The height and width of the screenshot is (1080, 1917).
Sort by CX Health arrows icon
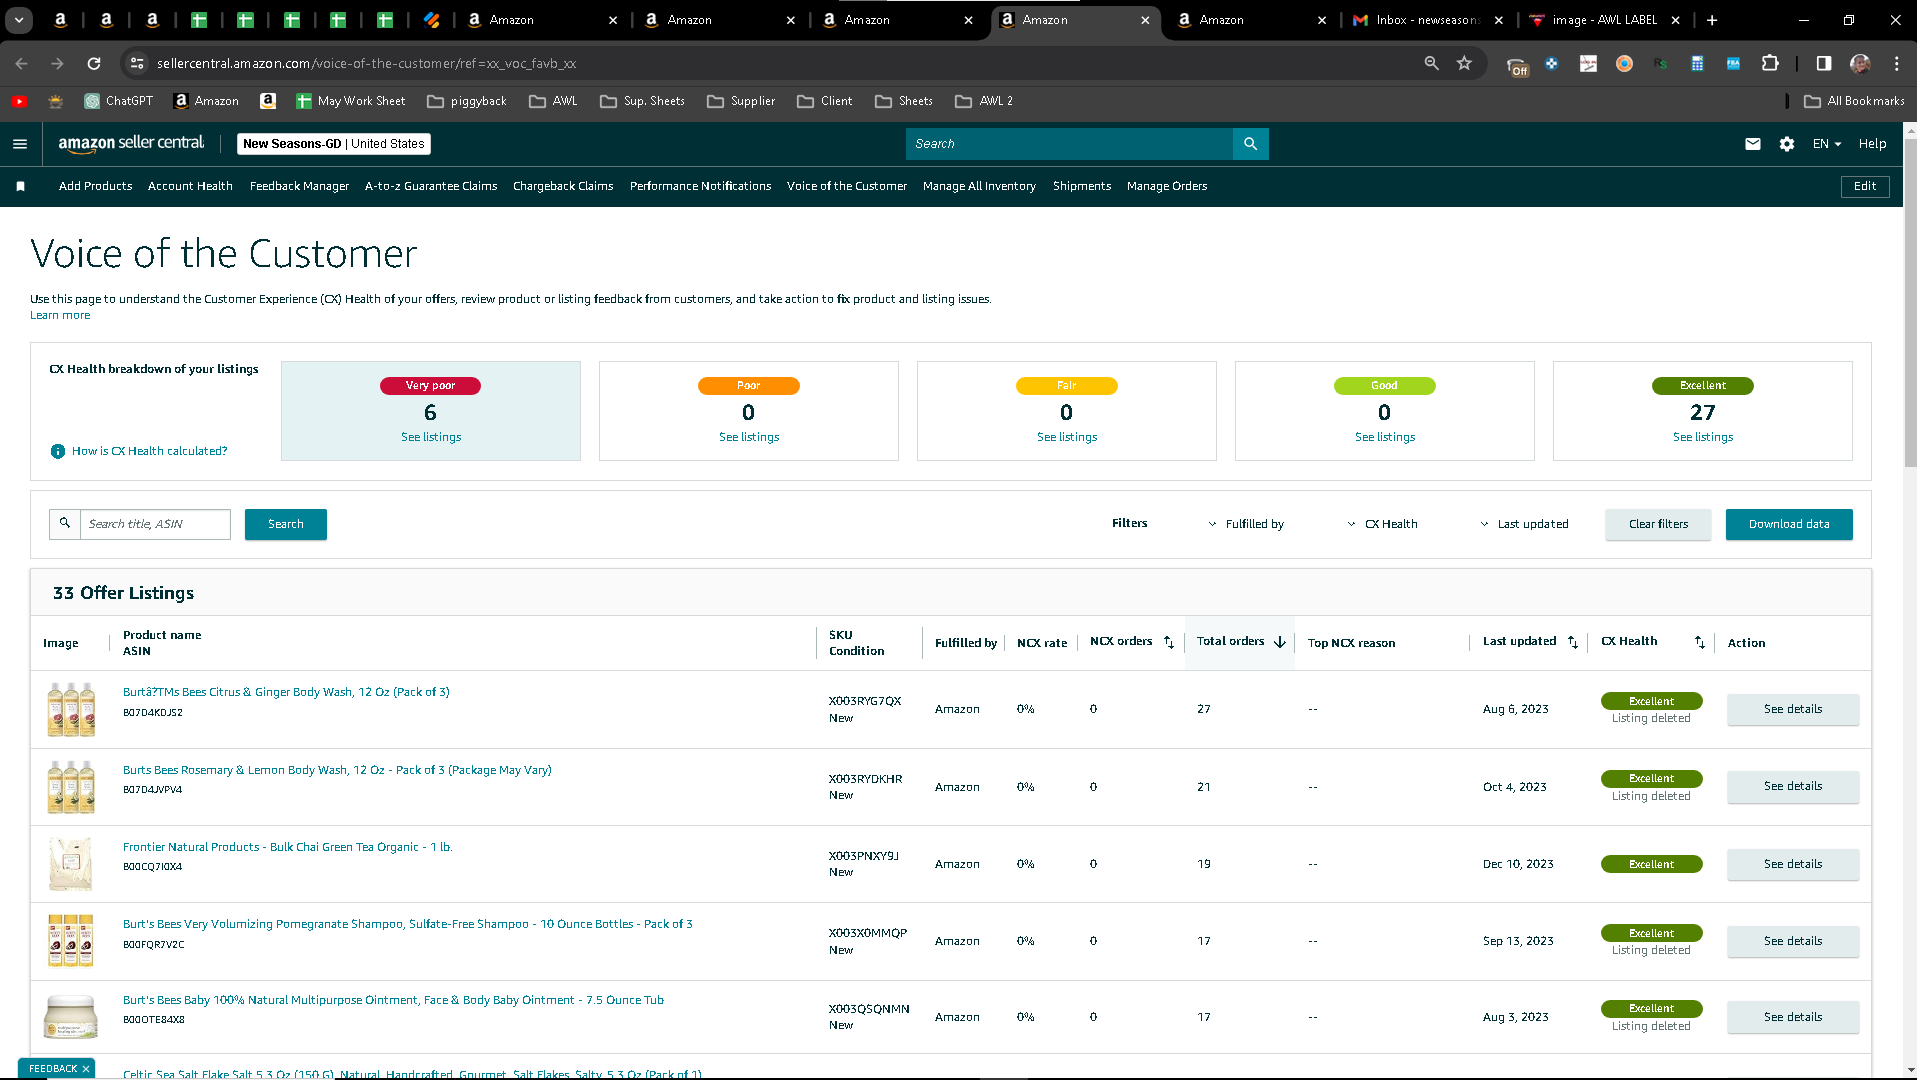click(1699, 642)
